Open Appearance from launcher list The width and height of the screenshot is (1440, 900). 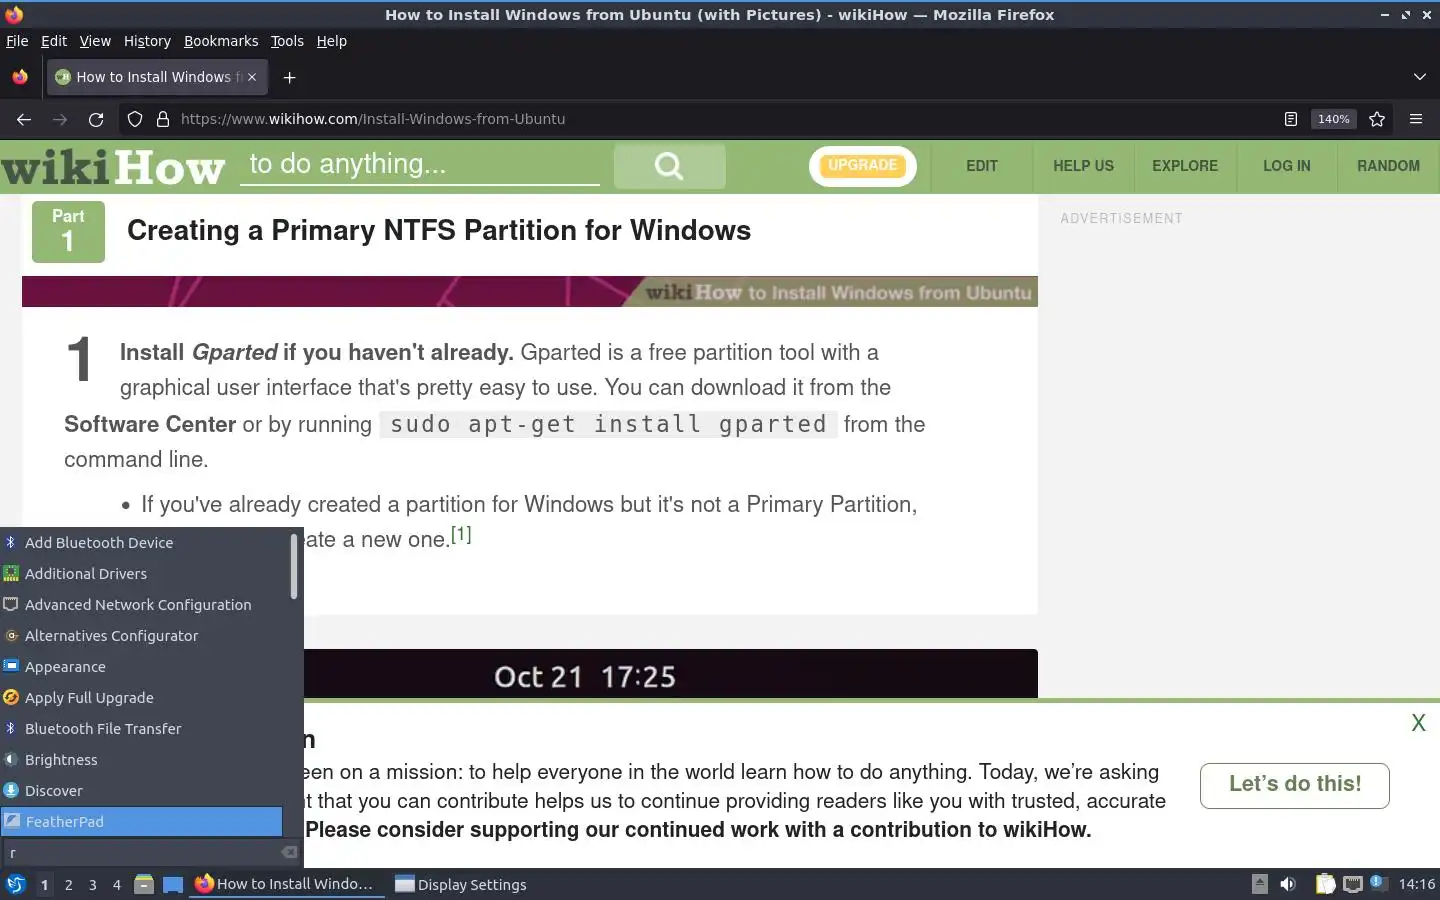(142, 667)
